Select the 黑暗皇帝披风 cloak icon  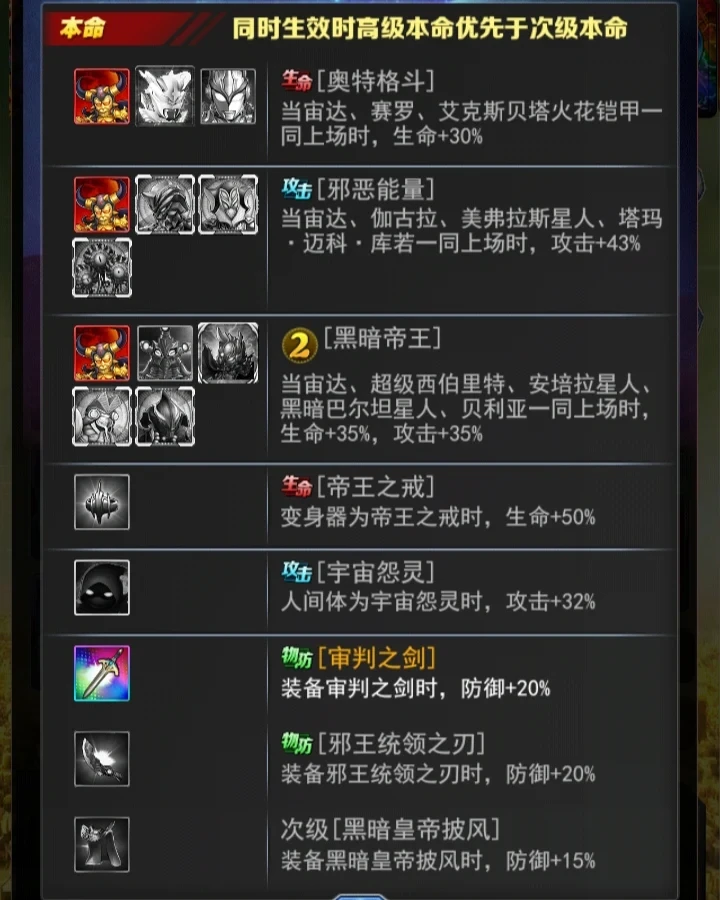pyautogui.click(x=102, y=844)
